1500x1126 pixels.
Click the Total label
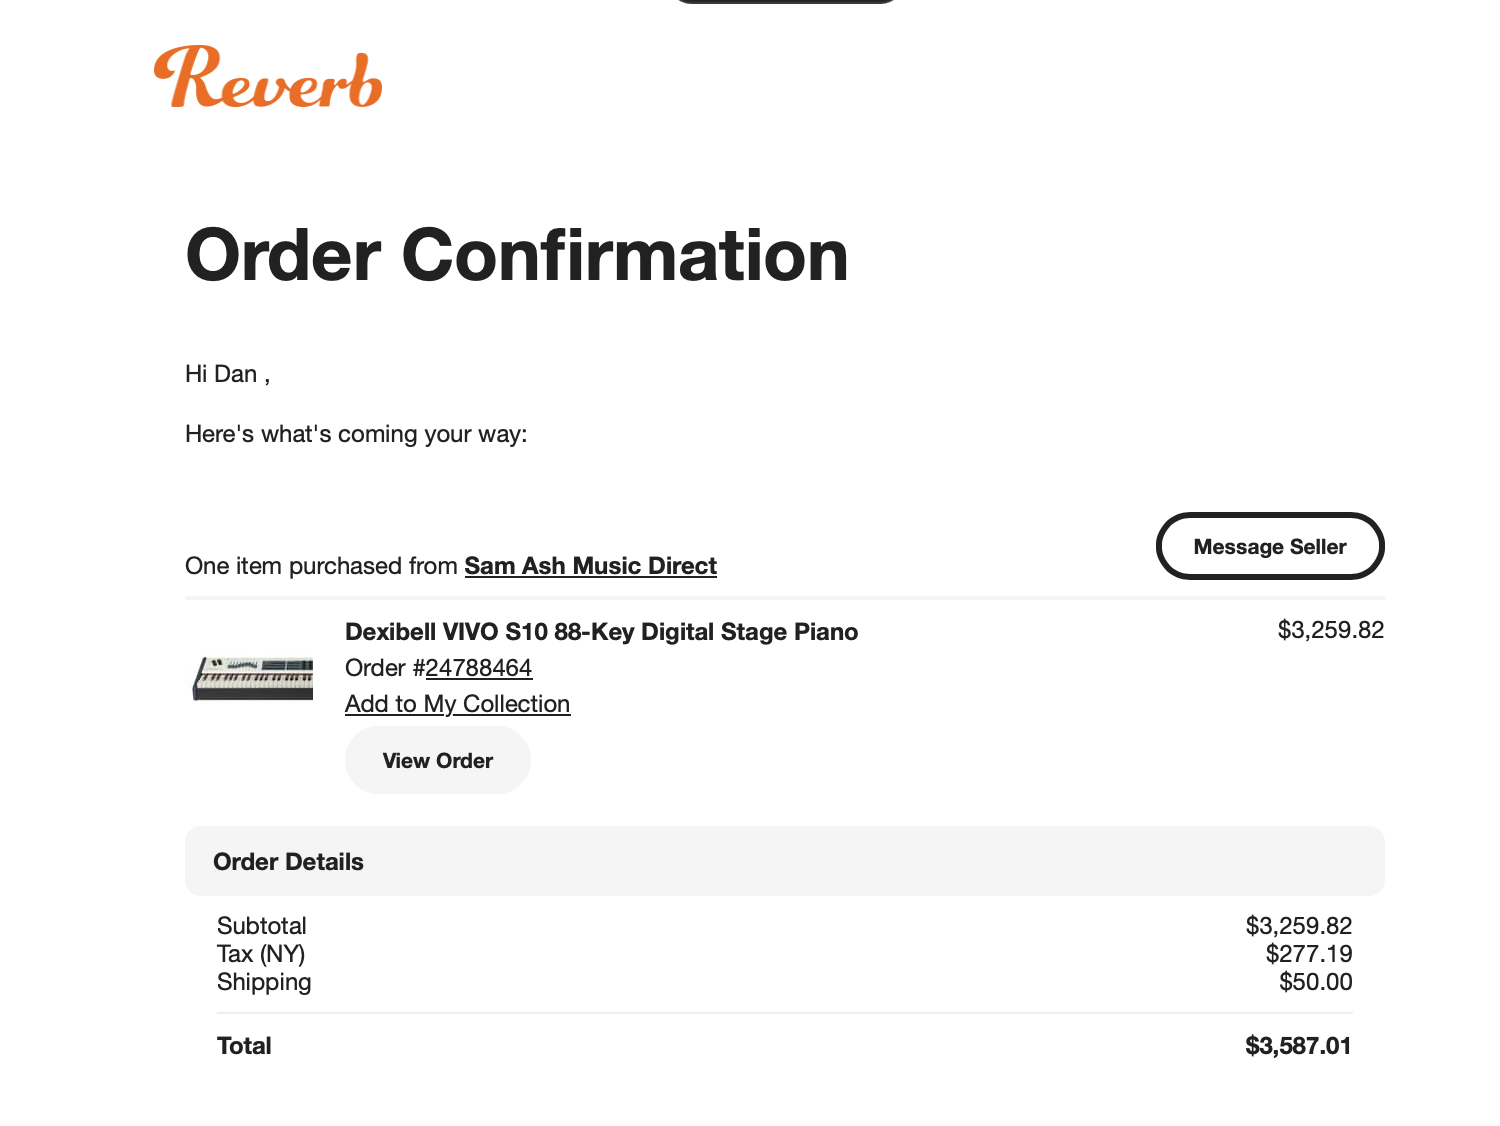click(244, 1046)
